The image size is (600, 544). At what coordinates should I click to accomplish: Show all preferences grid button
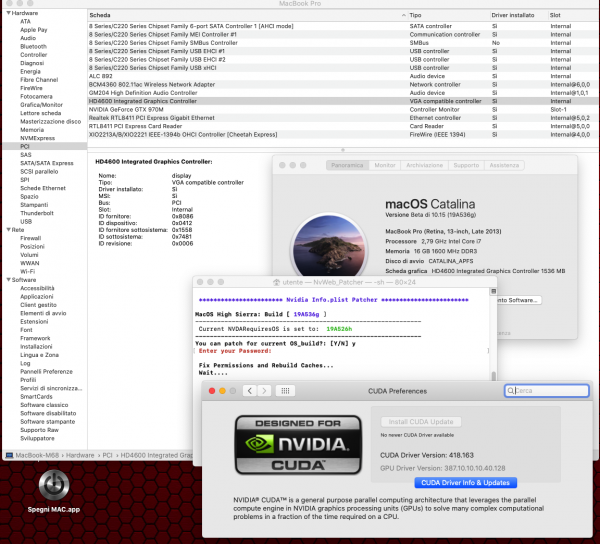[x=285, y=391]
